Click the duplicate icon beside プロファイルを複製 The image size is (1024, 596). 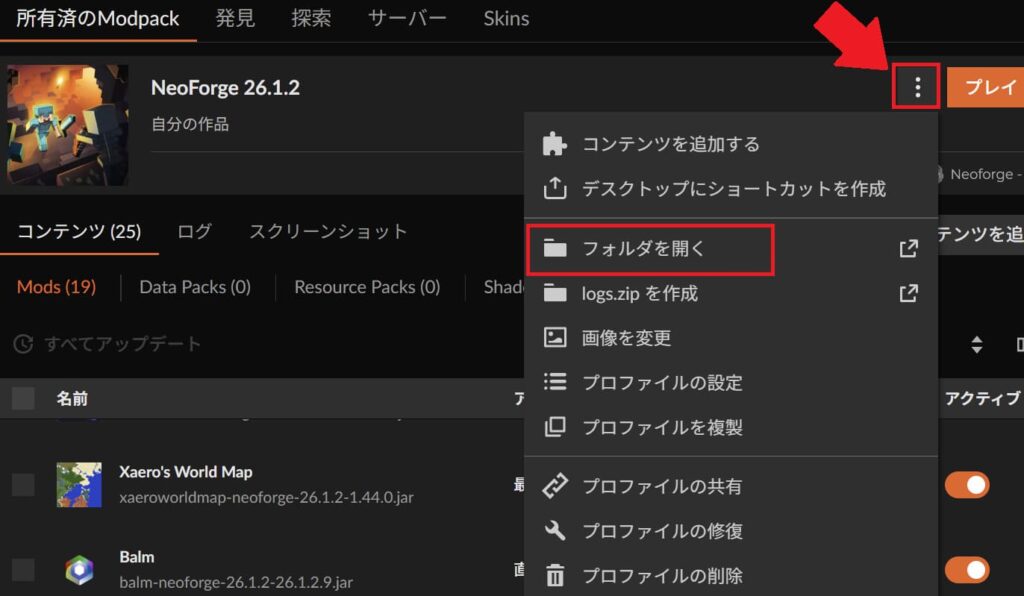(x=554, y=427)
